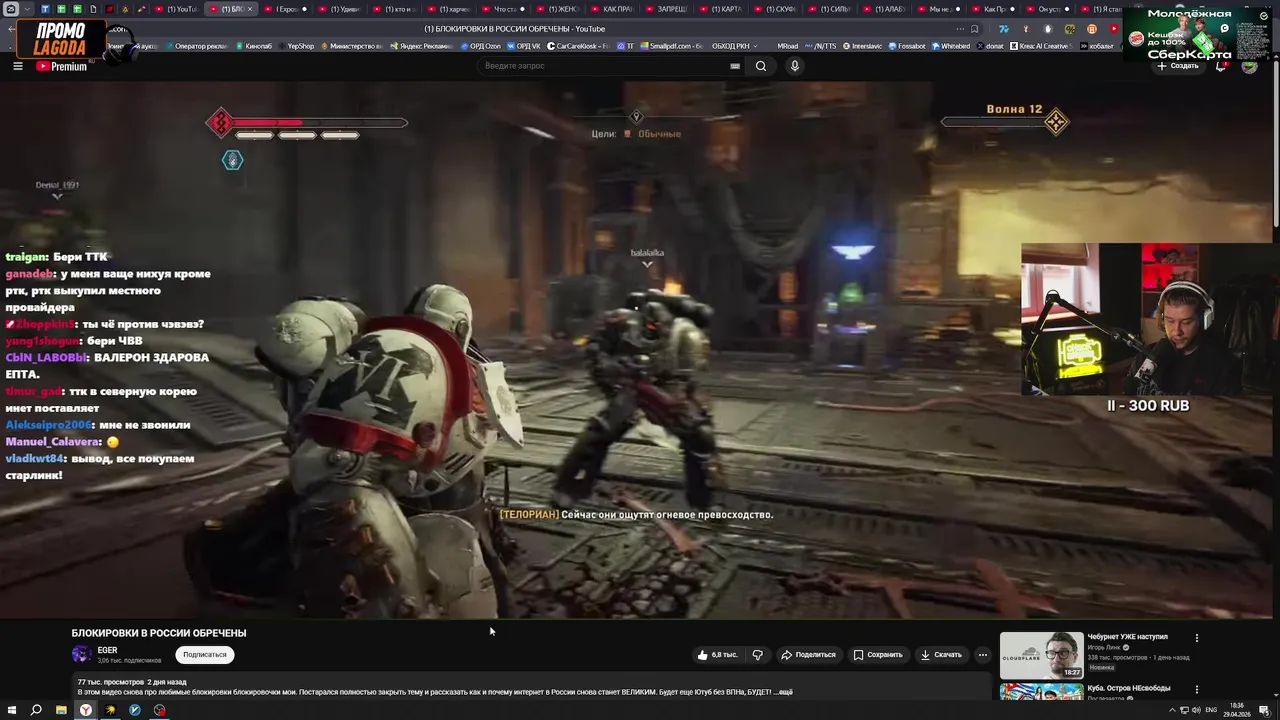This screenshot has height=720, width=1280.
Task: Share the video via Поделиться
Action: pyautogui.click(x=808, y=655)
